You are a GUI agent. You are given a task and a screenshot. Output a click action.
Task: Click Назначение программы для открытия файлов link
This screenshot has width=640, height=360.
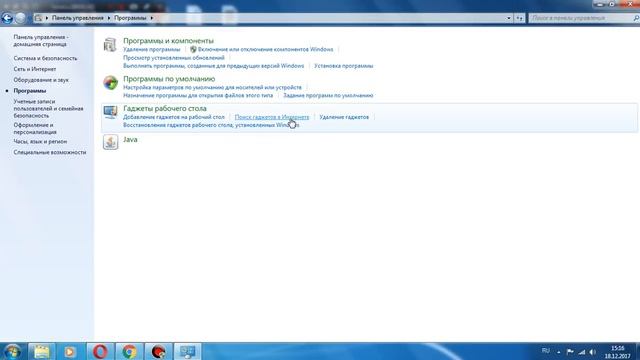click(x=198, y=96)
